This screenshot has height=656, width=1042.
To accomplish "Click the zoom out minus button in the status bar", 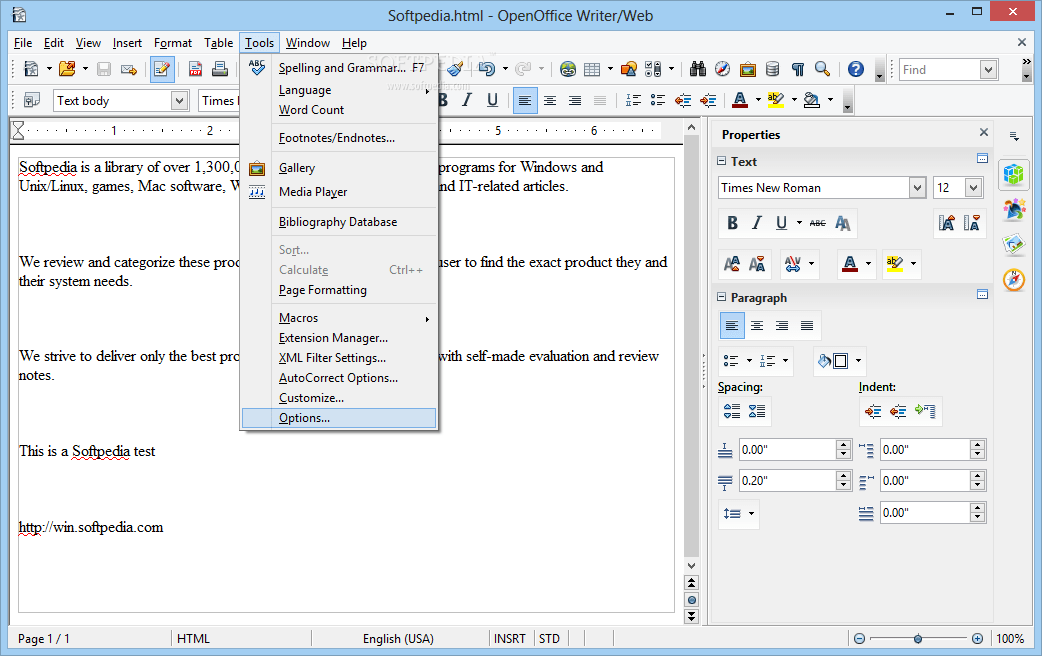I will (x=859, y=639).
